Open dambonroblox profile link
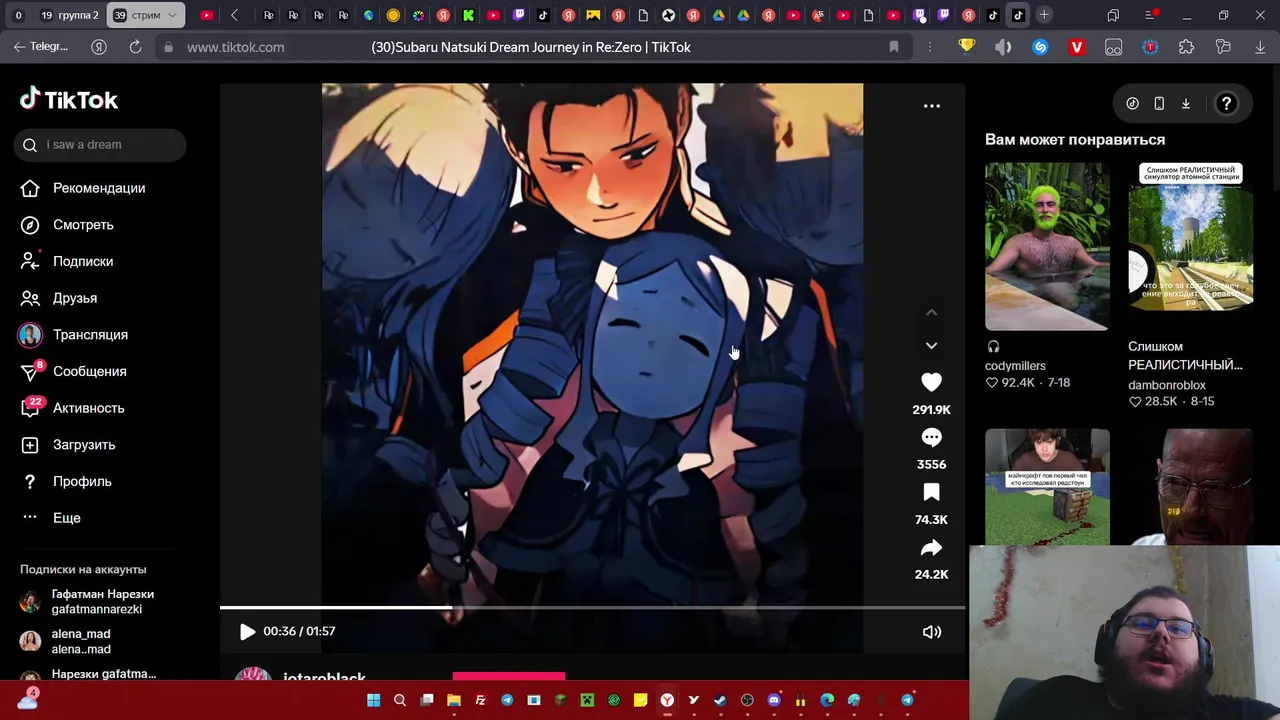 pos(1167,385)
